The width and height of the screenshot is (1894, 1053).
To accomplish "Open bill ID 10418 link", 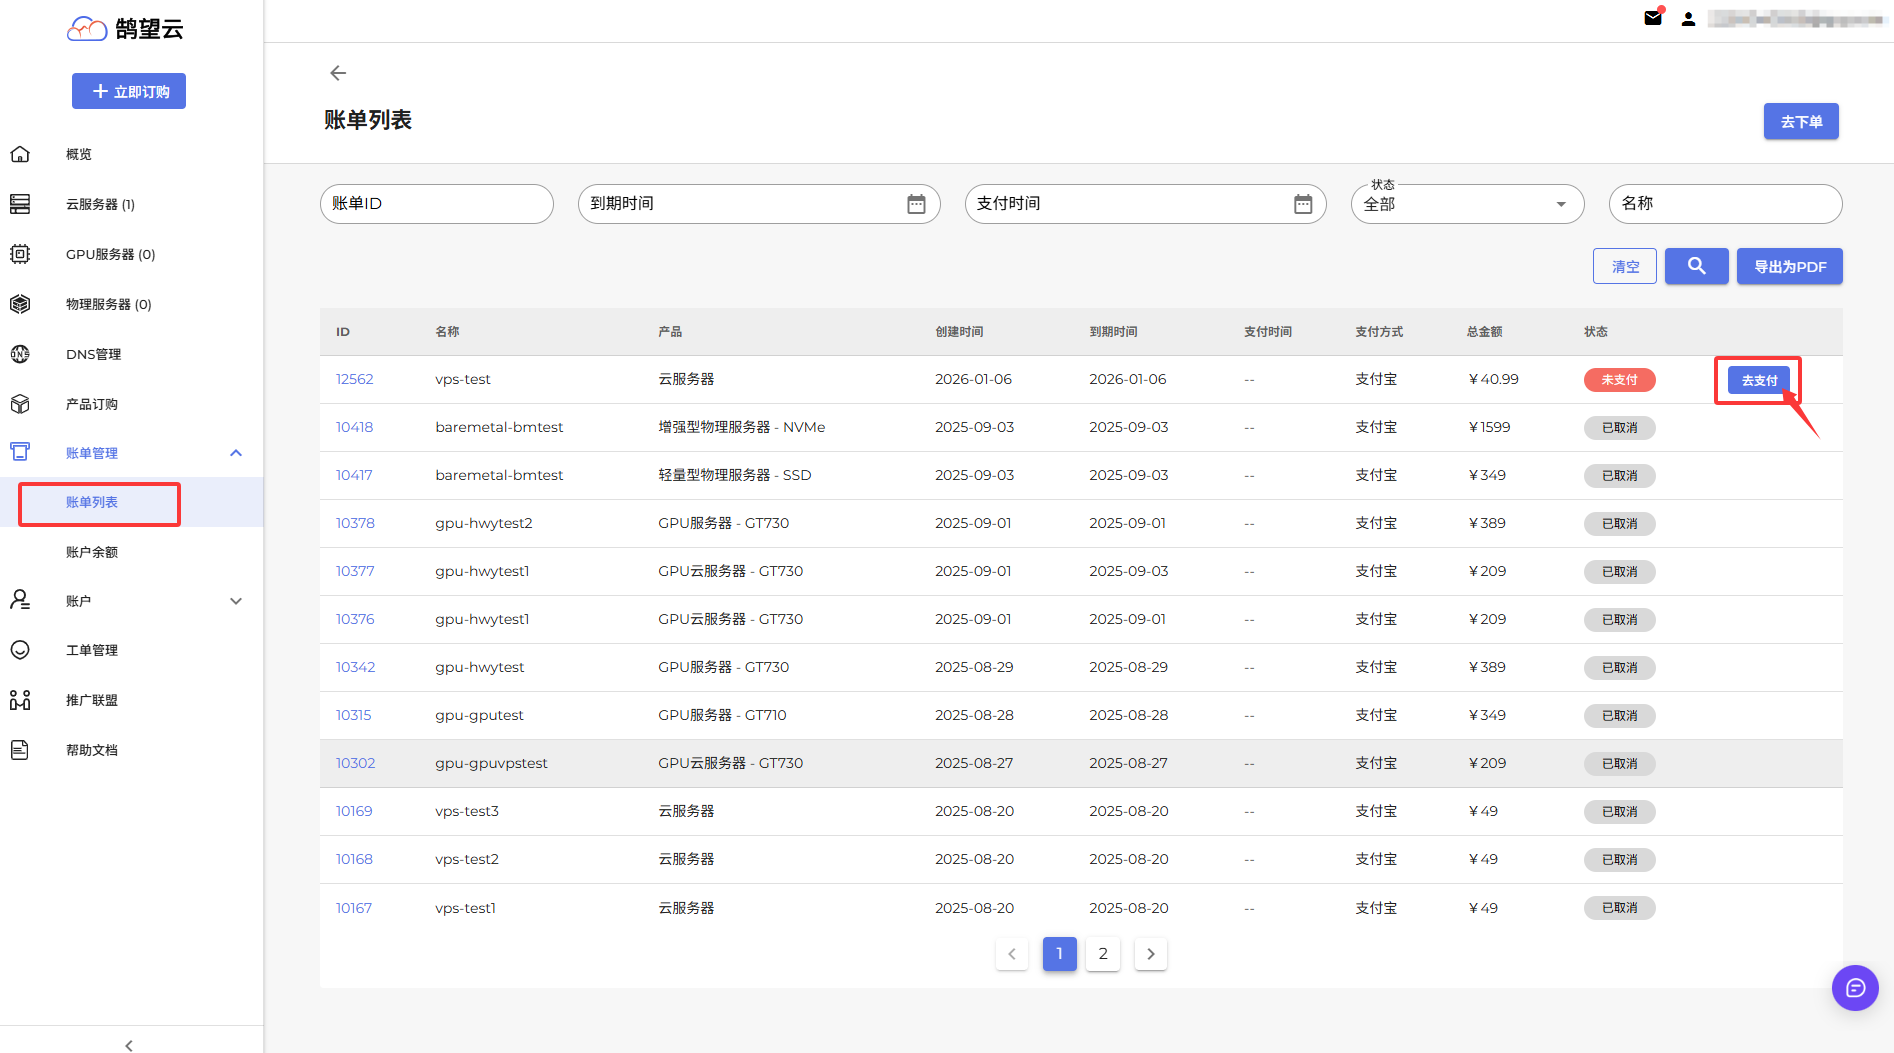I will [x=354, y=427].
